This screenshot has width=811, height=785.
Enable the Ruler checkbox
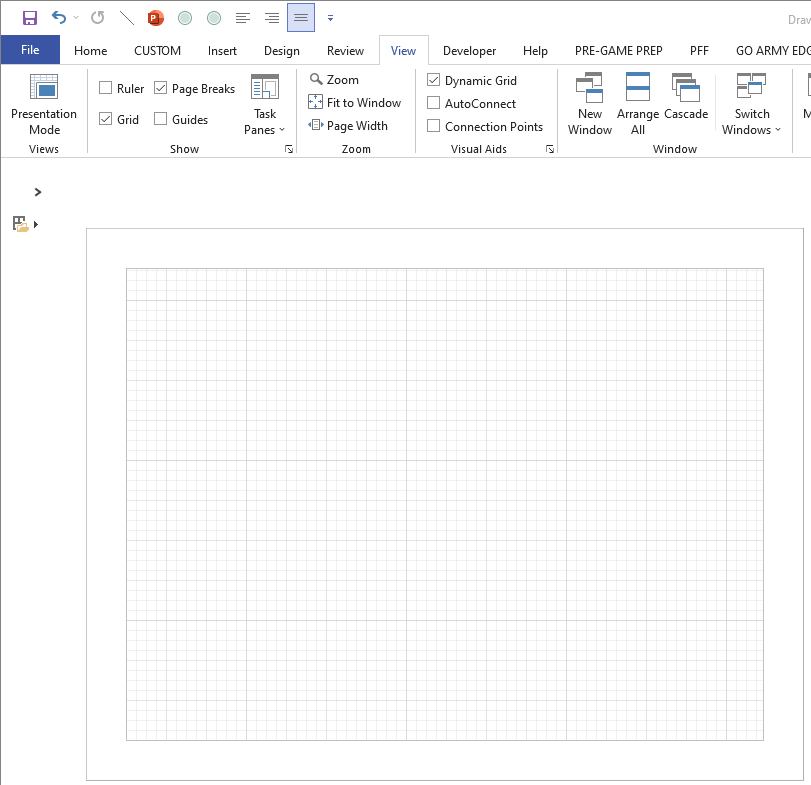106,88
